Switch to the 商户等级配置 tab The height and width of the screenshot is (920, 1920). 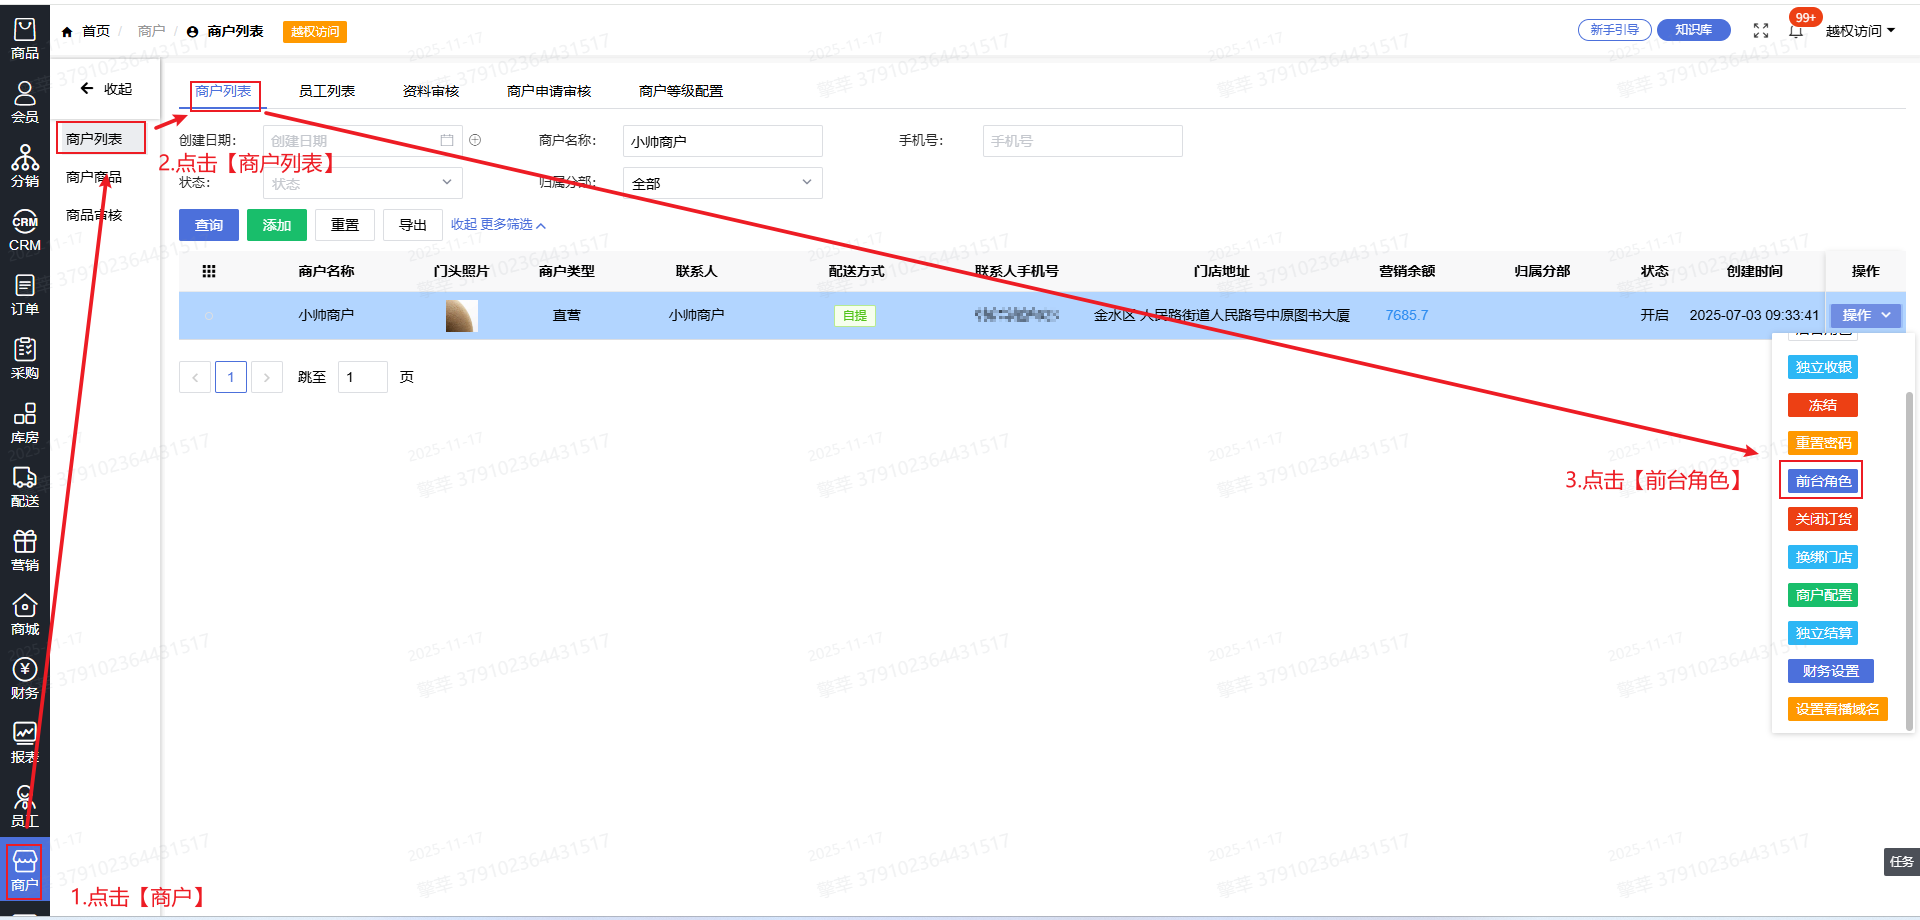(x=680, y=91)
